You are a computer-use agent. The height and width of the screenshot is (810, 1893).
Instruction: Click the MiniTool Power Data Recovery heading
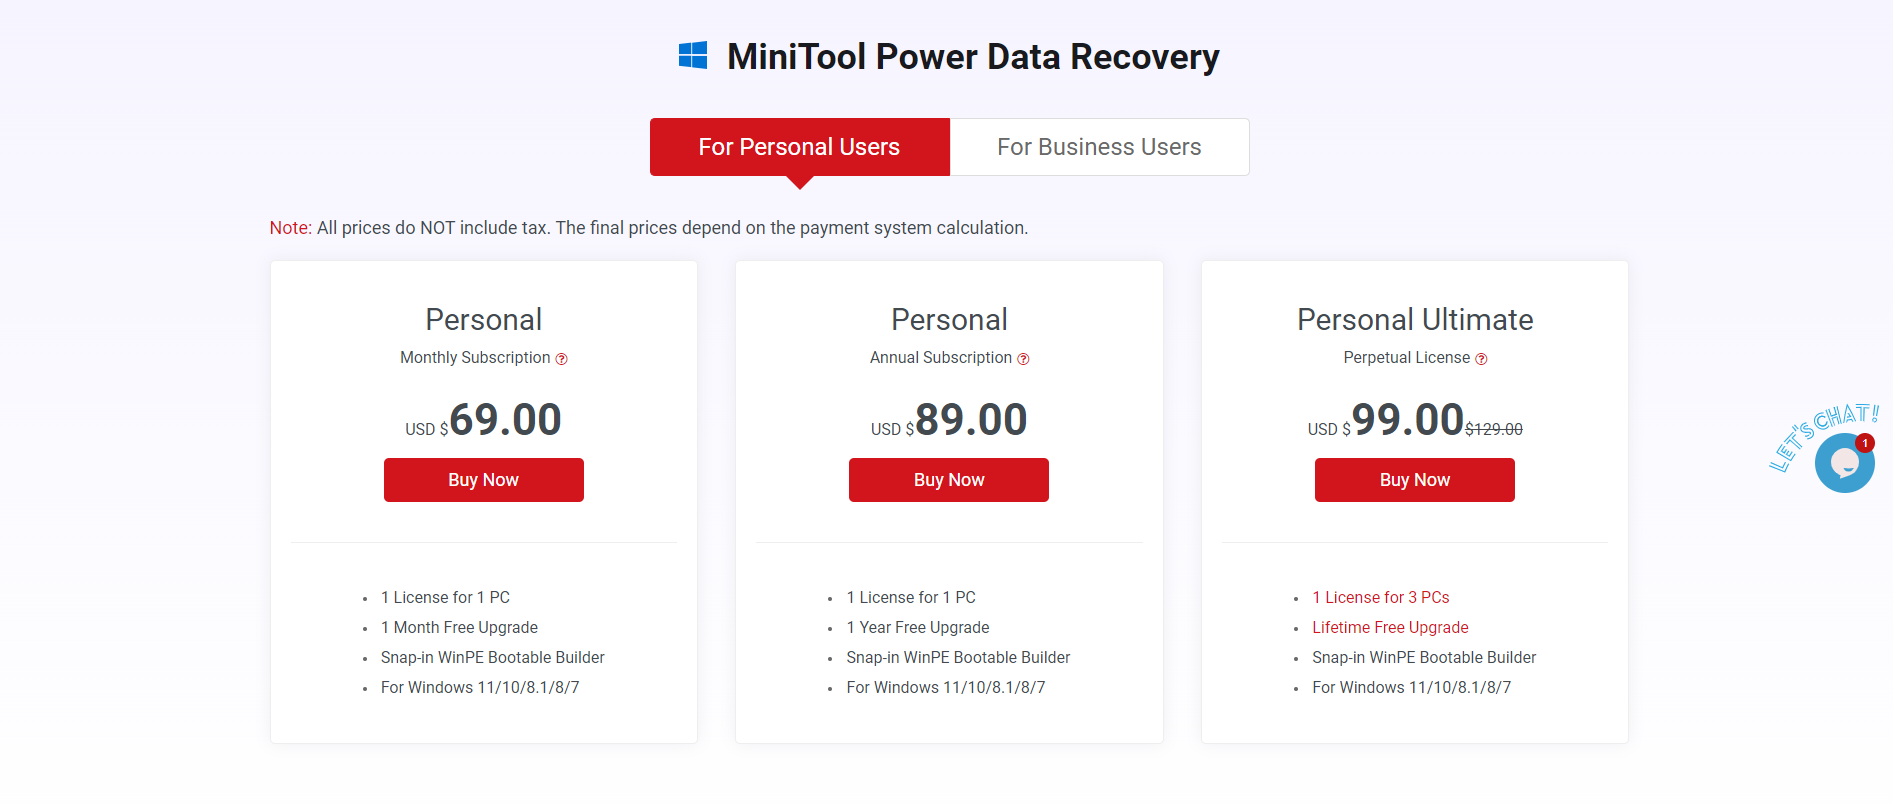pos(973,57)
